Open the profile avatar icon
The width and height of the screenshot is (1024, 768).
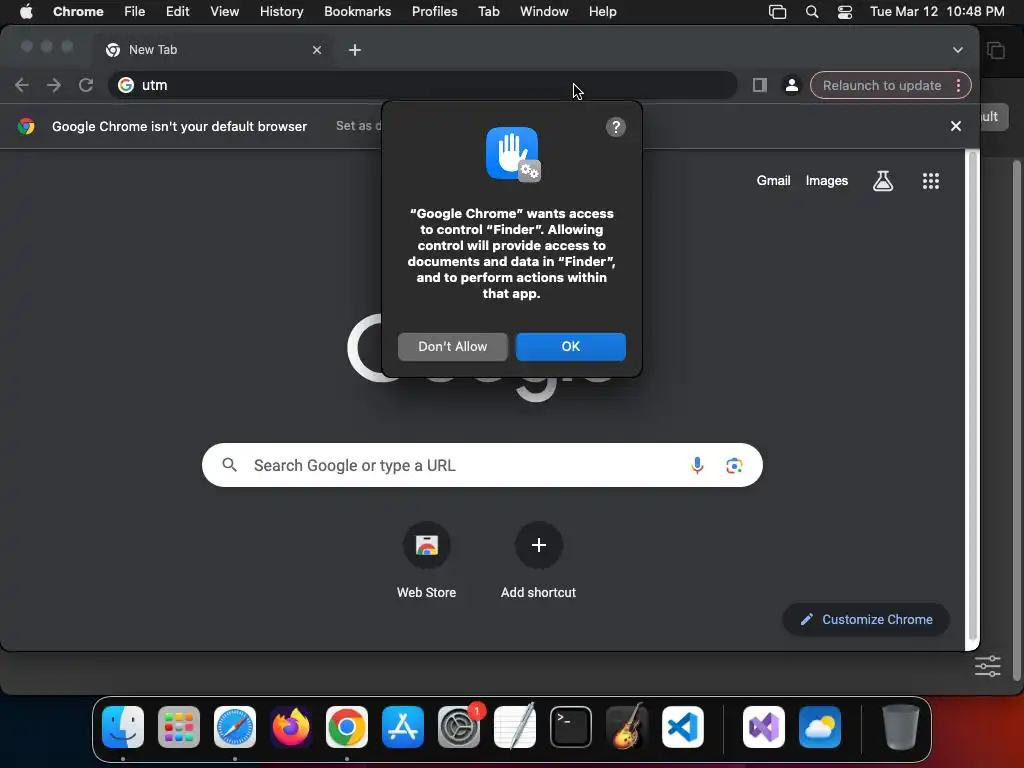(x=792, y=85)
